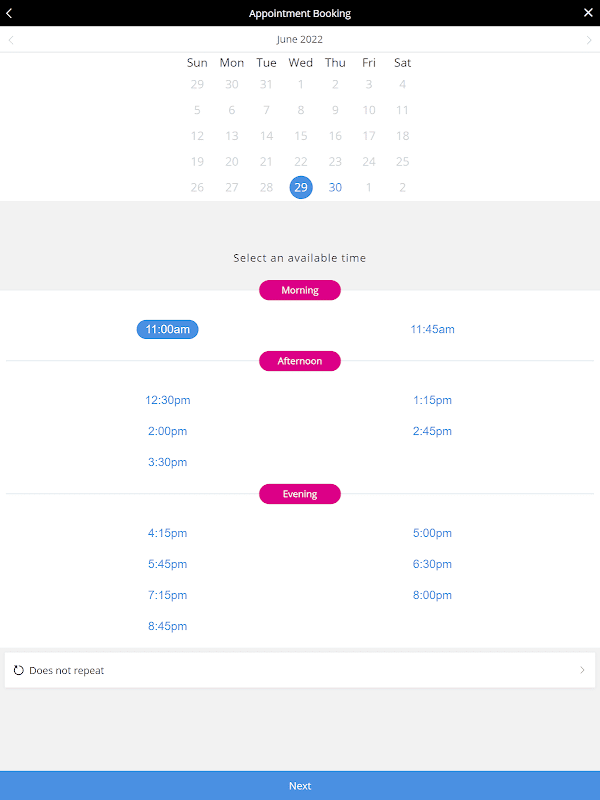Image resolution: width=600 pixels, height=800 pixels.
Task: Select the 2:45pm time slot
Action: [x=432, y=431]
